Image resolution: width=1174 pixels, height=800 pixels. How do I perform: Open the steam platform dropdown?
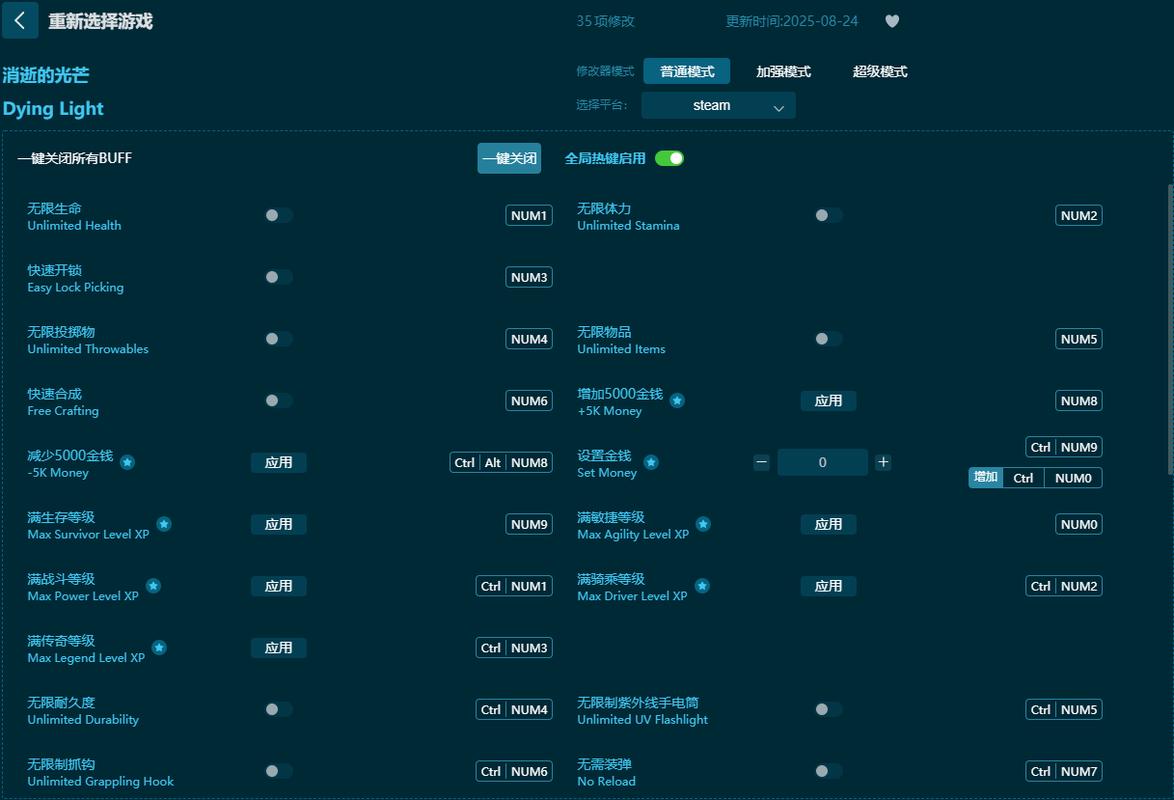[x=718, y=106]
